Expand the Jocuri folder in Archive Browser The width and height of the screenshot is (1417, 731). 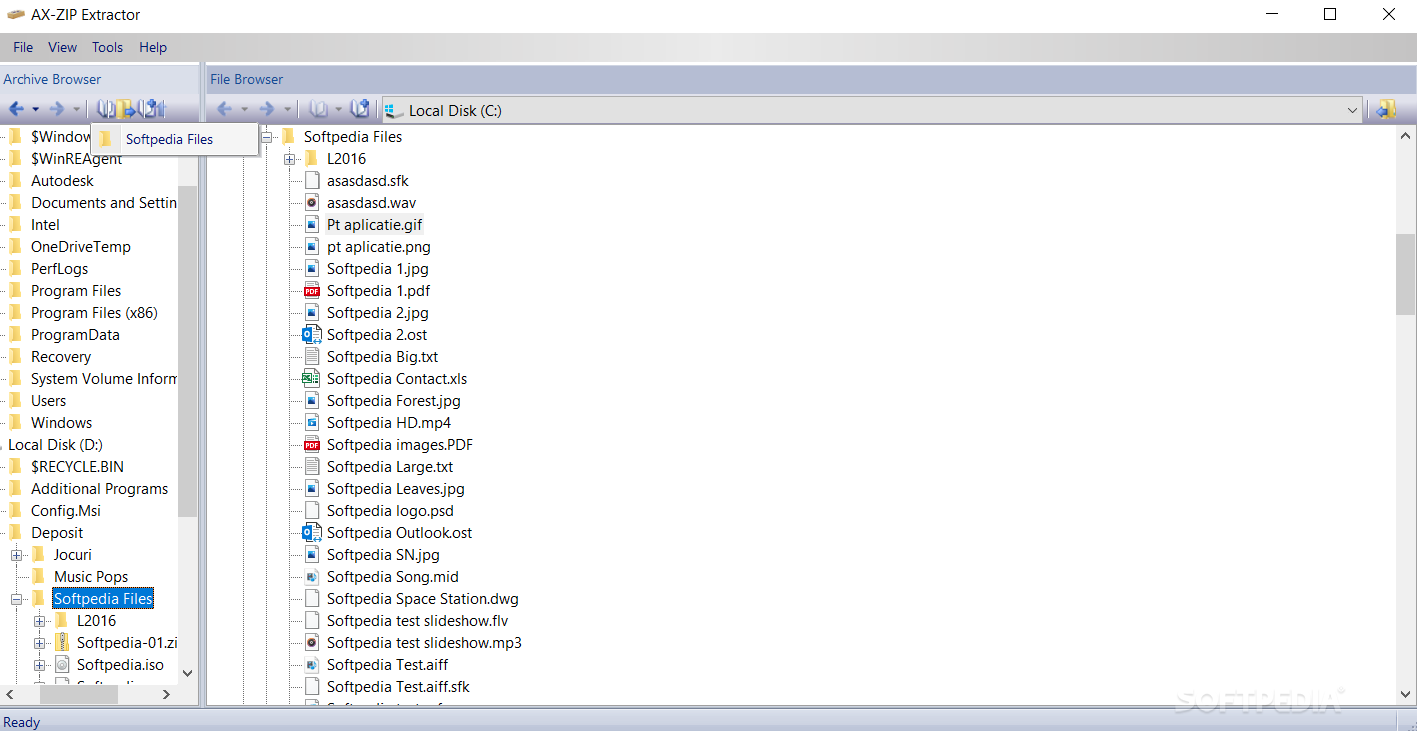pyautogui.click(x=17, y=555)
